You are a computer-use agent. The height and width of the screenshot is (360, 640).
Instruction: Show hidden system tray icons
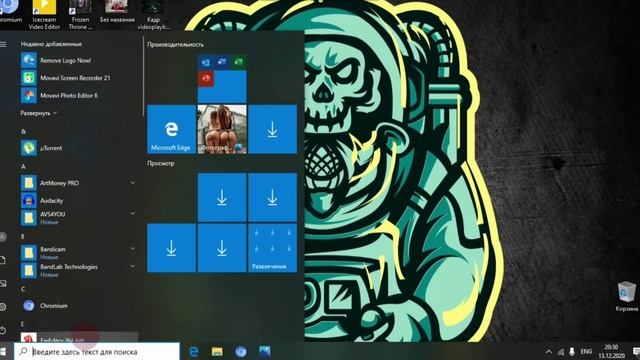[549, 351]
